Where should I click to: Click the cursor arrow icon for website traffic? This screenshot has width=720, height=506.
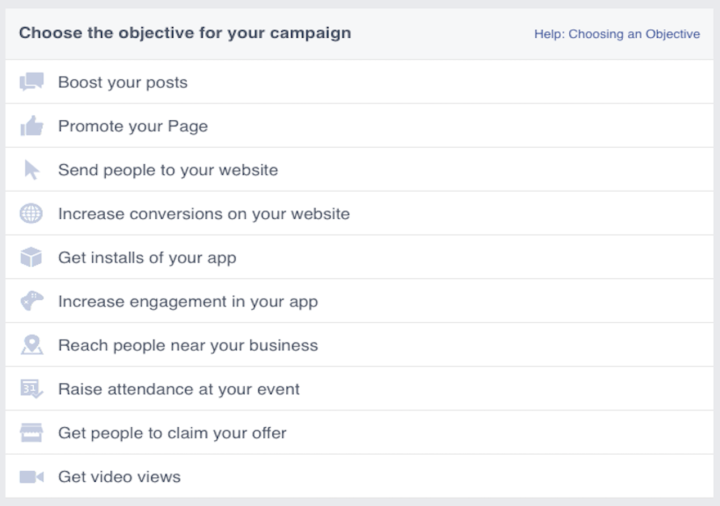tap(31, 170)
